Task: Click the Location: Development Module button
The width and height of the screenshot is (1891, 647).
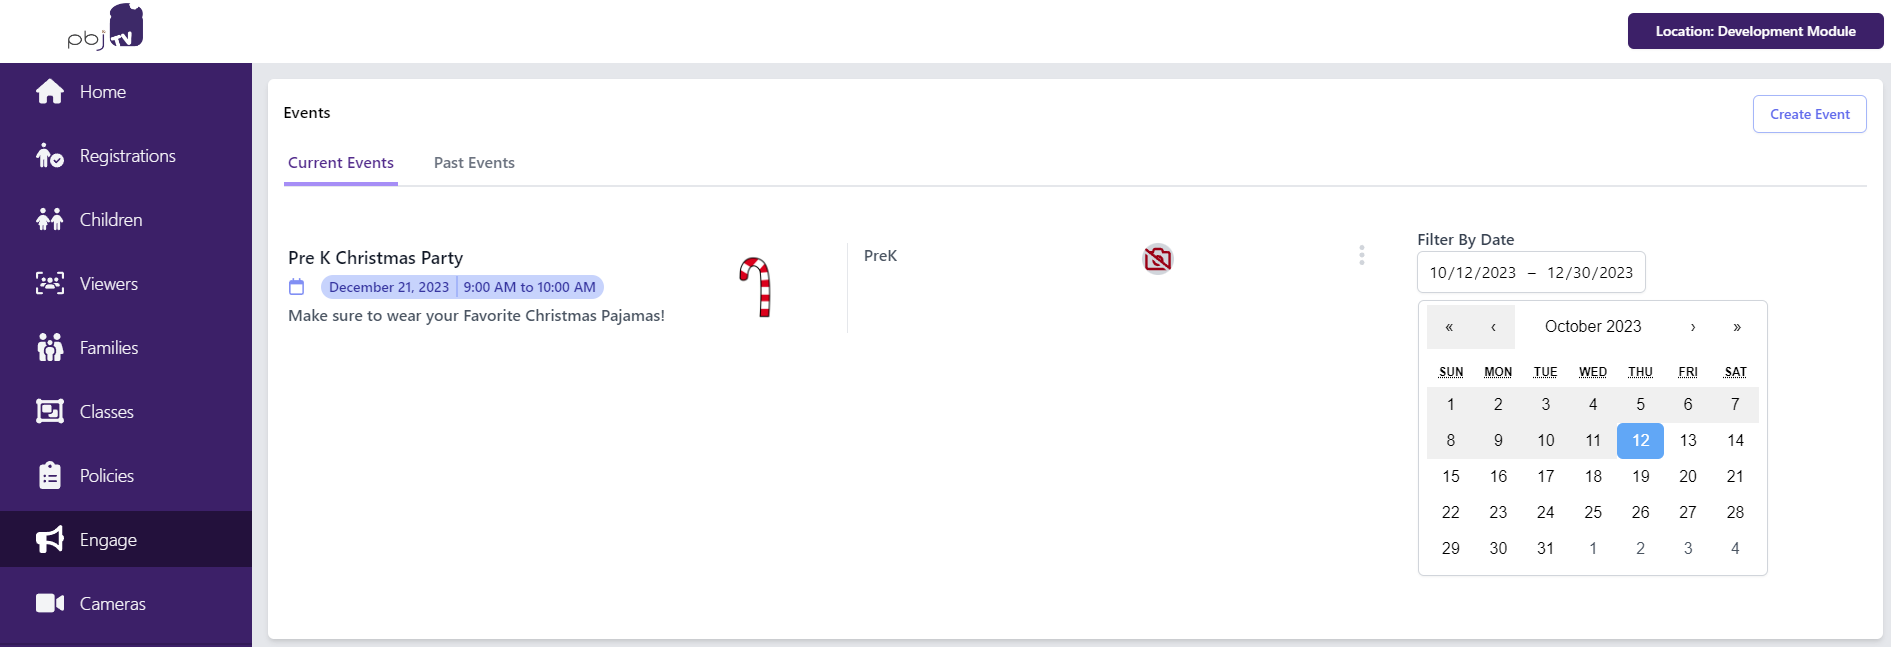Action: coord(1755,31)
